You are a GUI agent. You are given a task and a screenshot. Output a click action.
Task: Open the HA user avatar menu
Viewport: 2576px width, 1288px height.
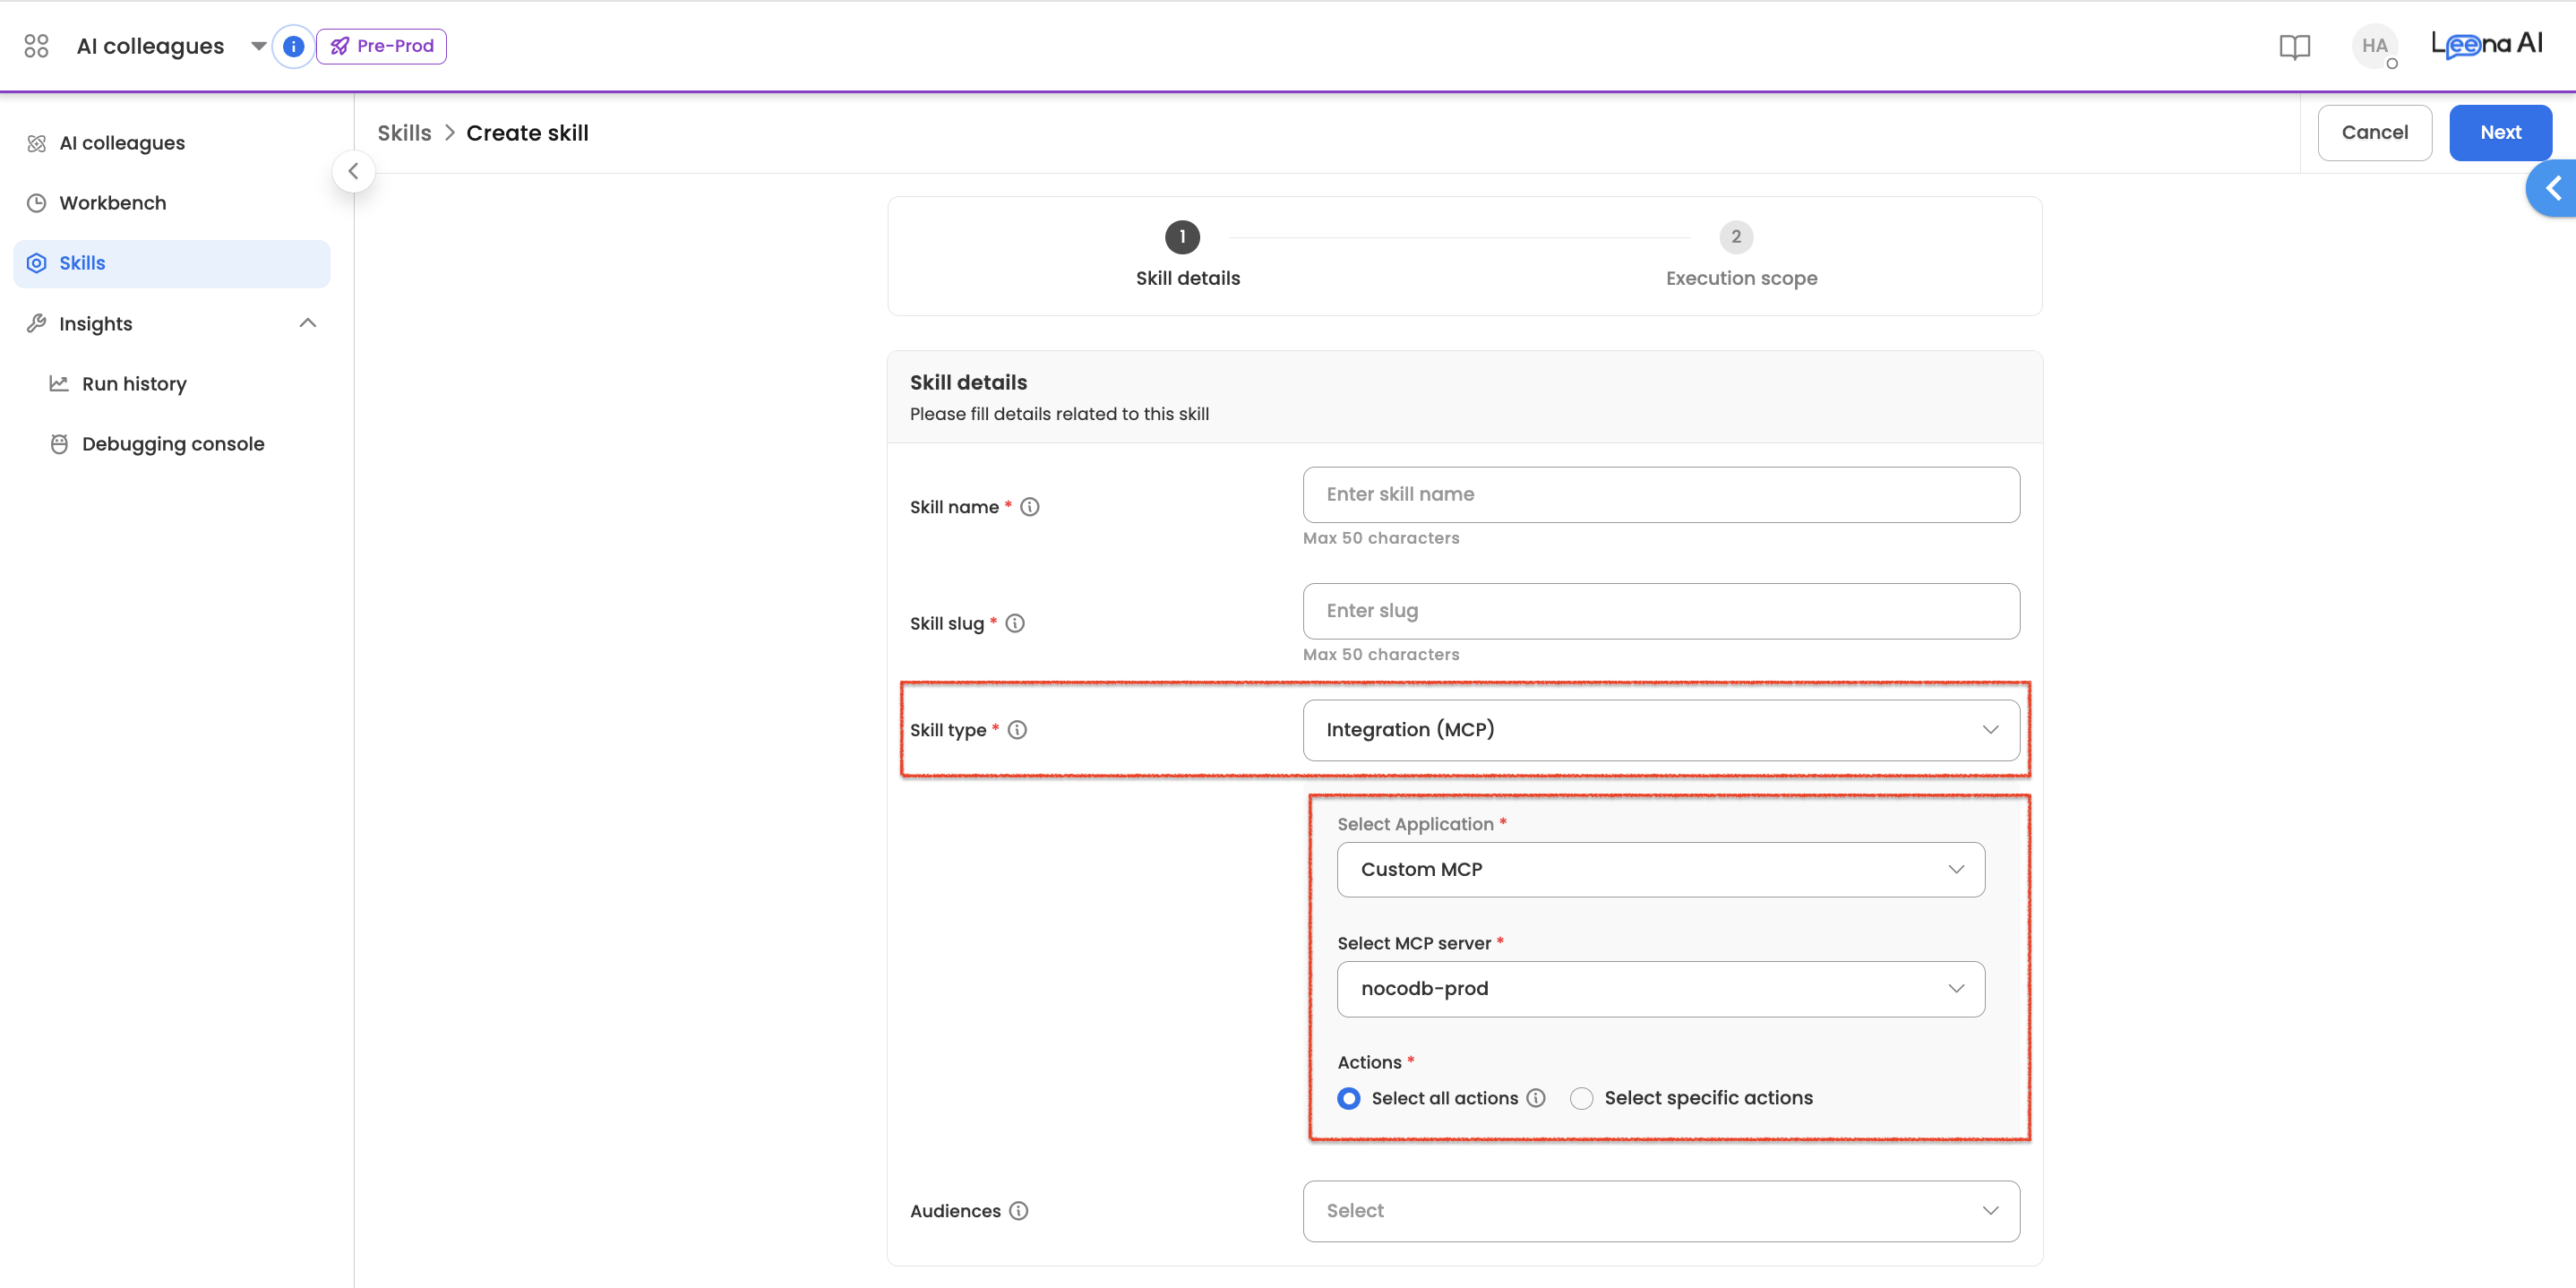(x=2374, y=46)
